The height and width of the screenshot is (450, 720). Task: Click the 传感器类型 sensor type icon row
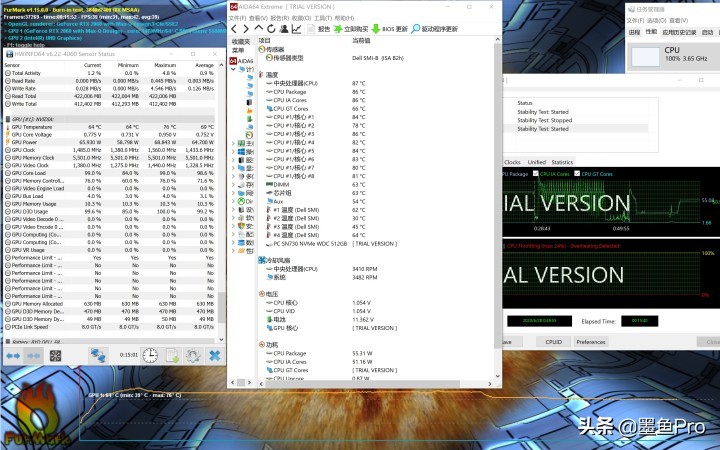click(270, 58)
